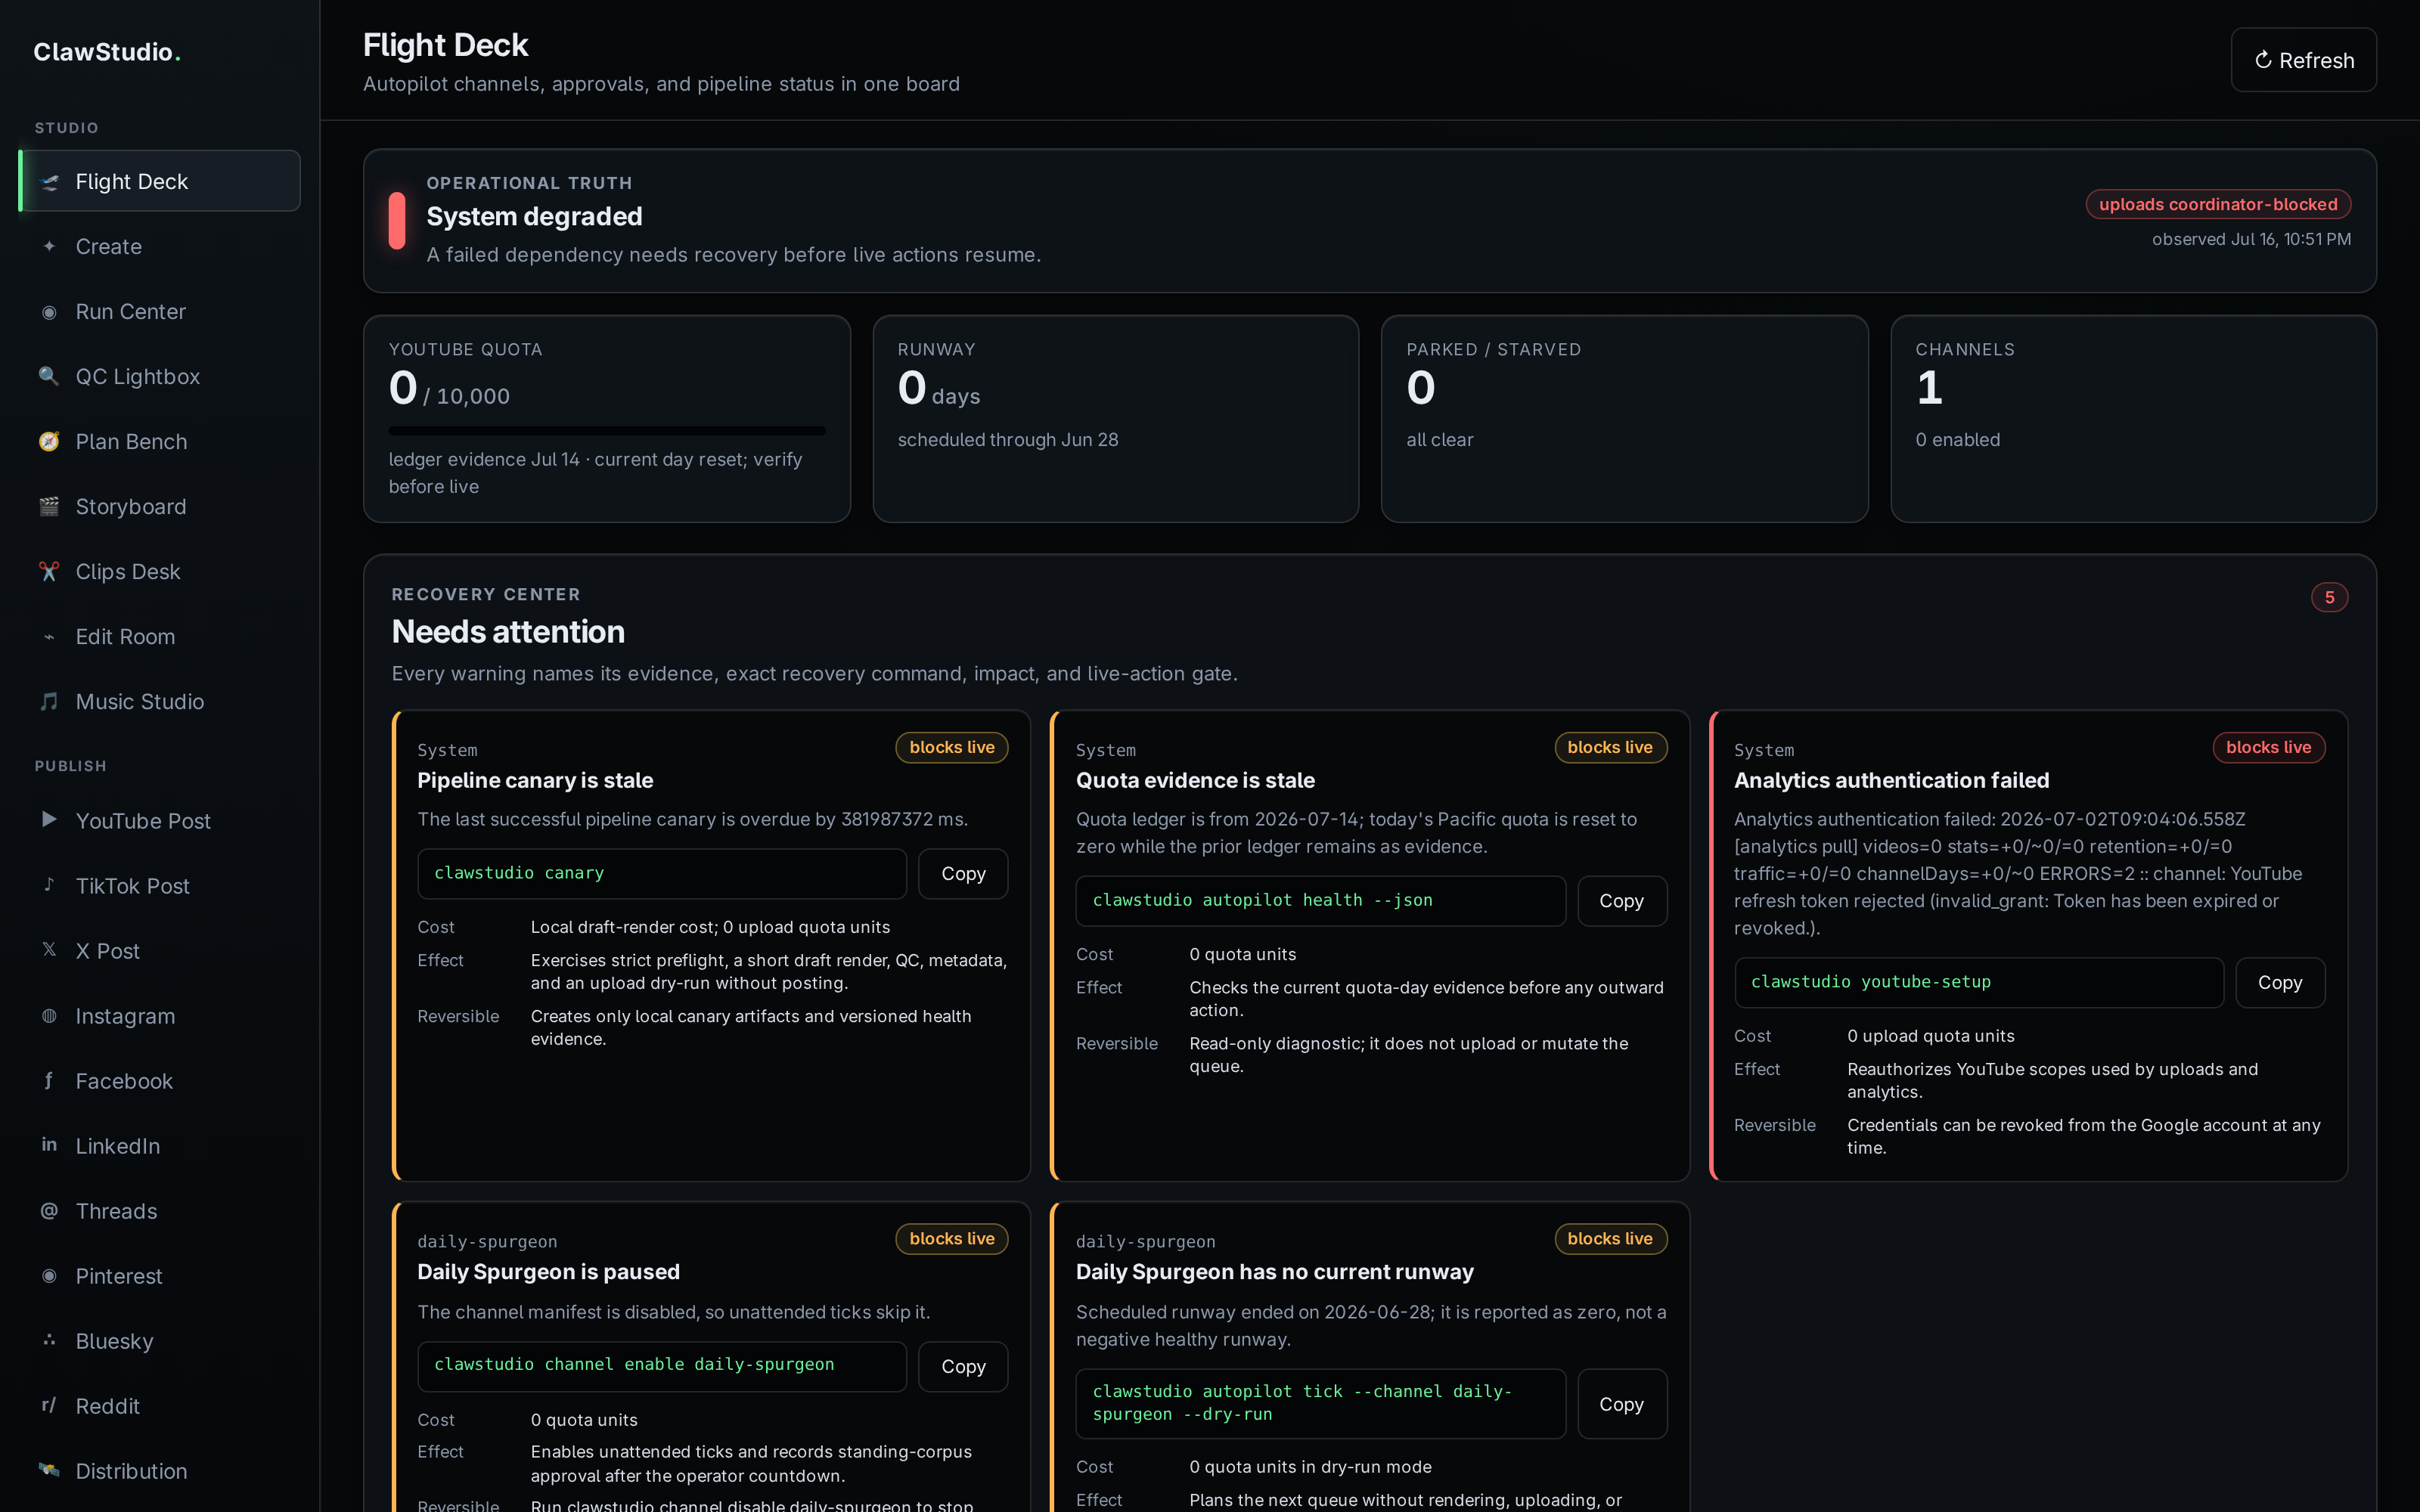2420x1512 pixels.
Task: Refresh the Flight Deck board
Action: click(x=2303, y=60)
